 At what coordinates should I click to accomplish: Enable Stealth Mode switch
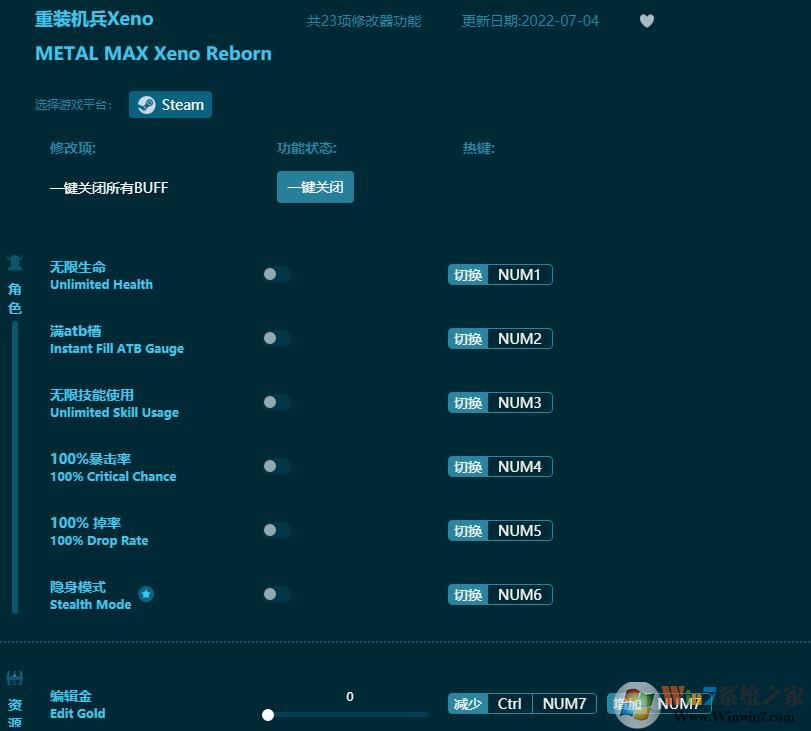tap(277, 594)
